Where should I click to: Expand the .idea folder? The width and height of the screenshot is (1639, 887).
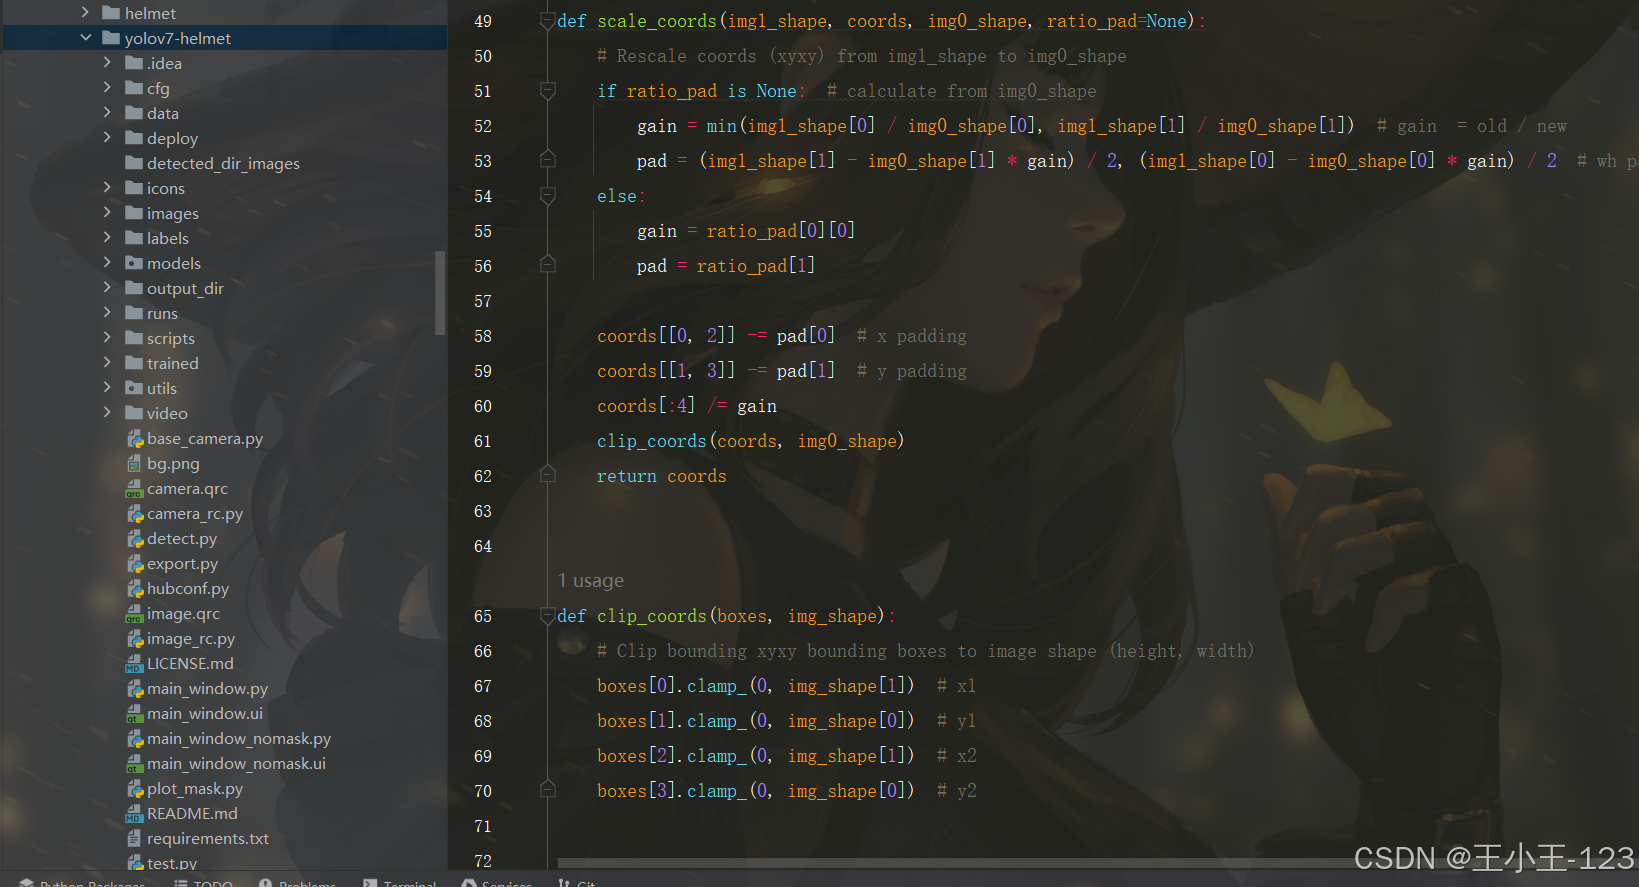(x=108, y=63)
